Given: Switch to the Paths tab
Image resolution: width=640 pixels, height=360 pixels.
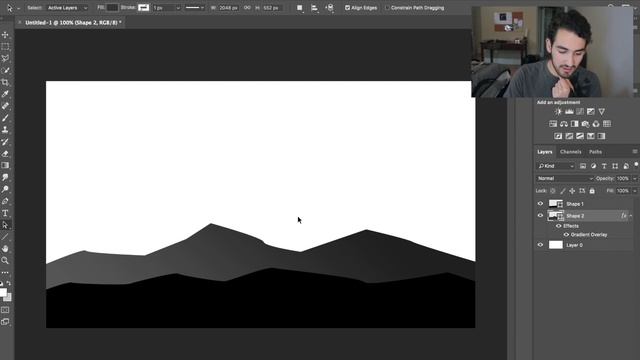Looking at the screenshot, I should [596, 152].
